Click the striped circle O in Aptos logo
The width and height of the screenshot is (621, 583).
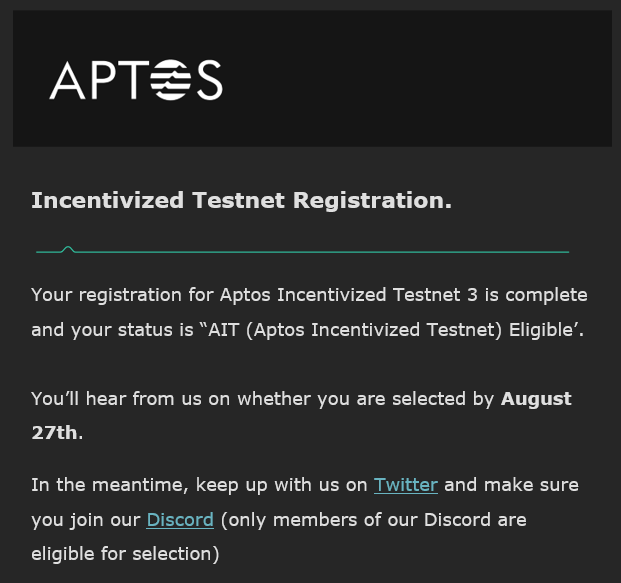click(x=171, y=80)
